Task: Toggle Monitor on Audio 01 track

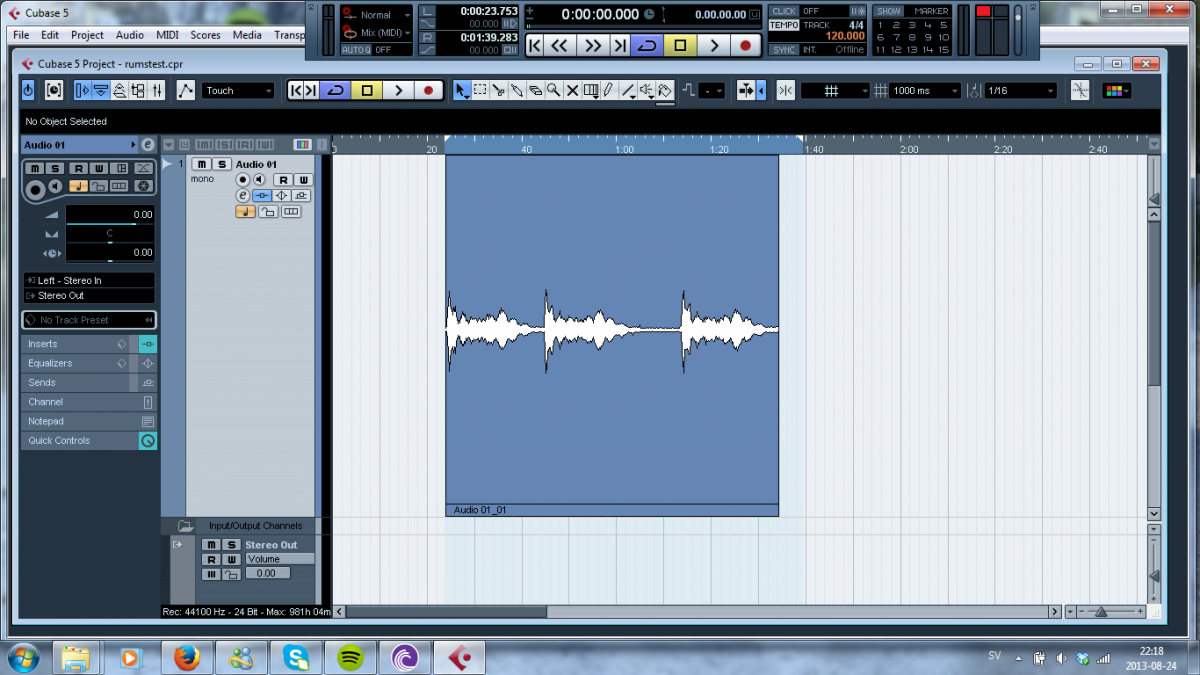Action: click(x=259, y=180)
